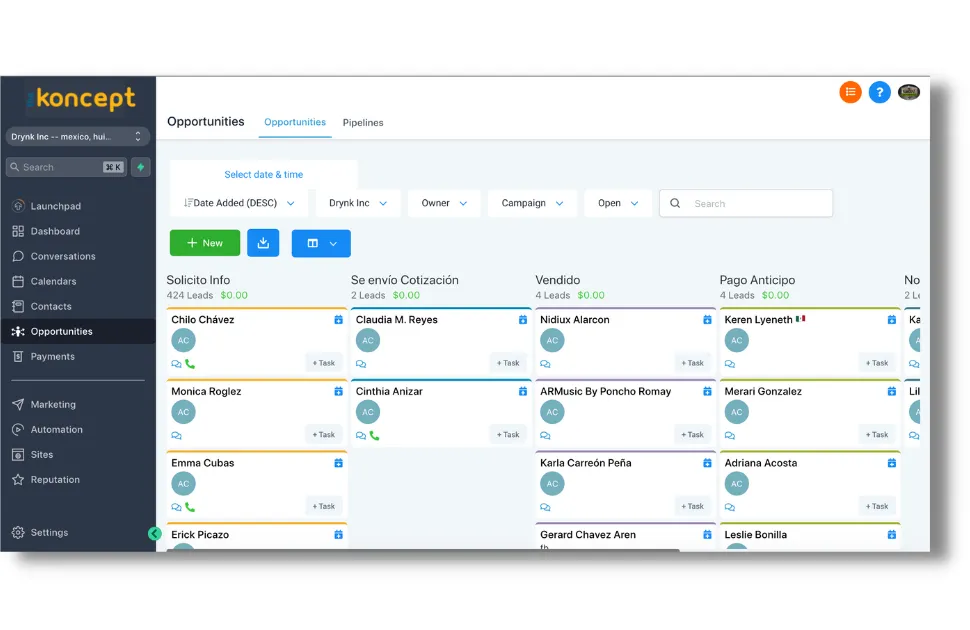Image resolution: width=970 pixels, height=630 pixels.
Task: Click conversation icon on Nidiux Alarcon card
Action: [x=545, y=364]
